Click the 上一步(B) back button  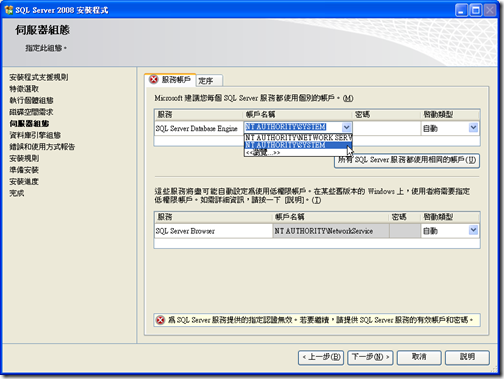321,357
